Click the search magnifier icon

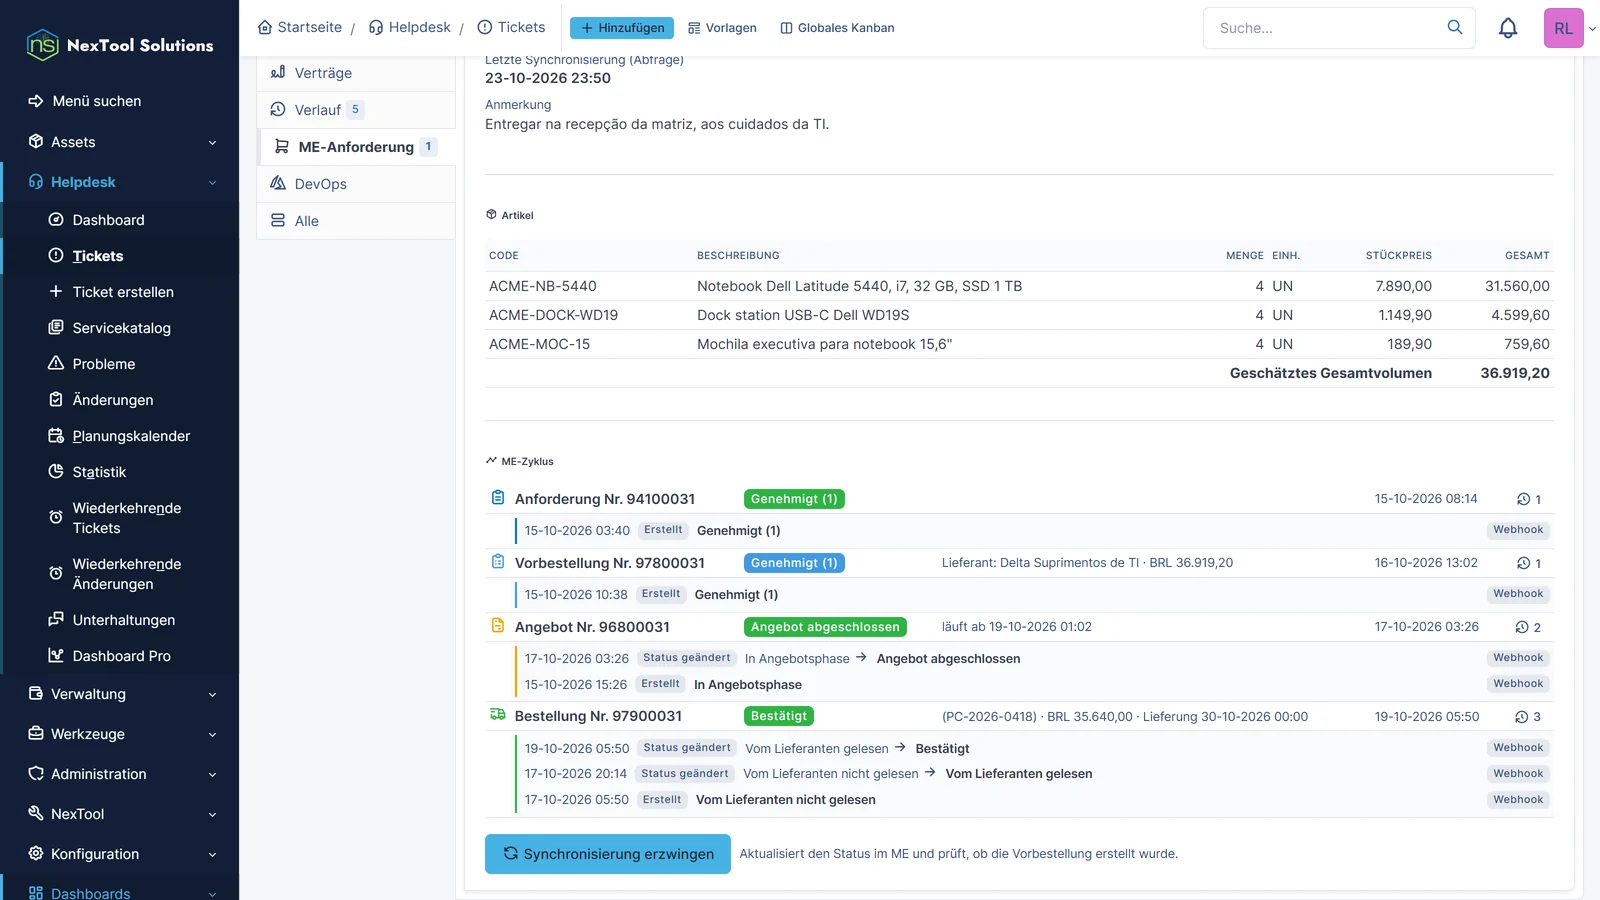click(x=1455, y=27)
